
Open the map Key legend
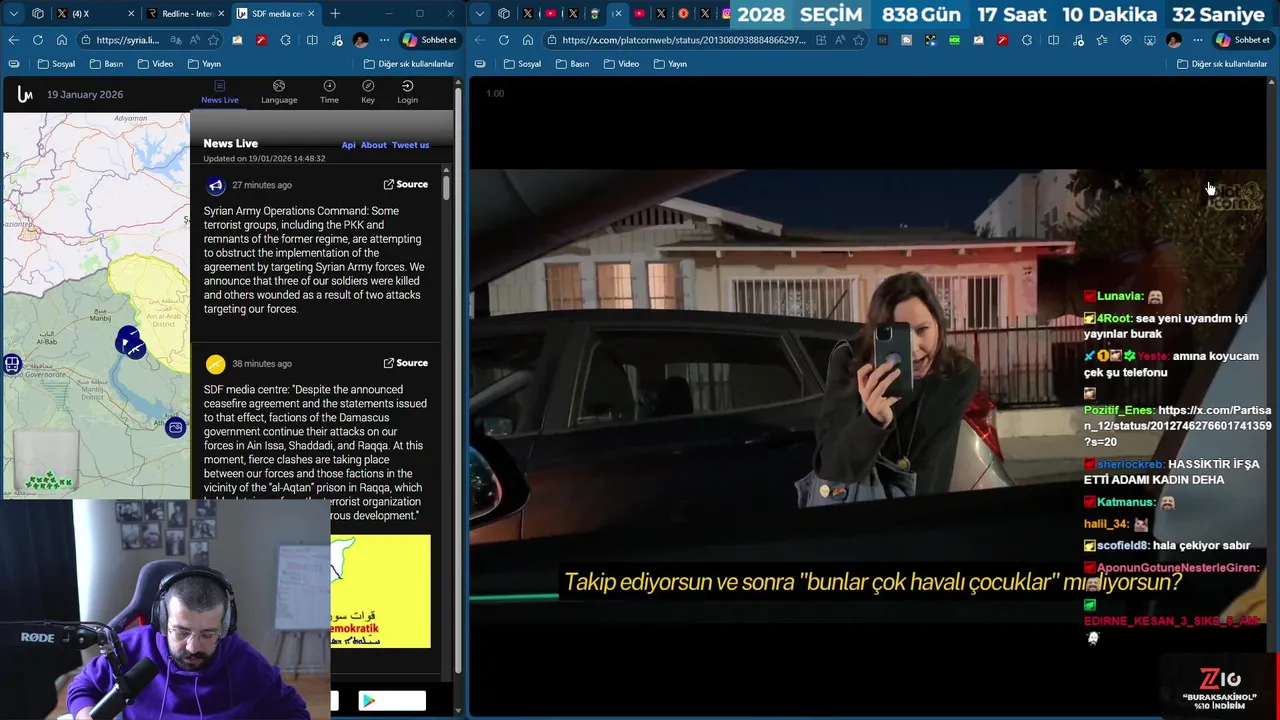pos(368,92)
